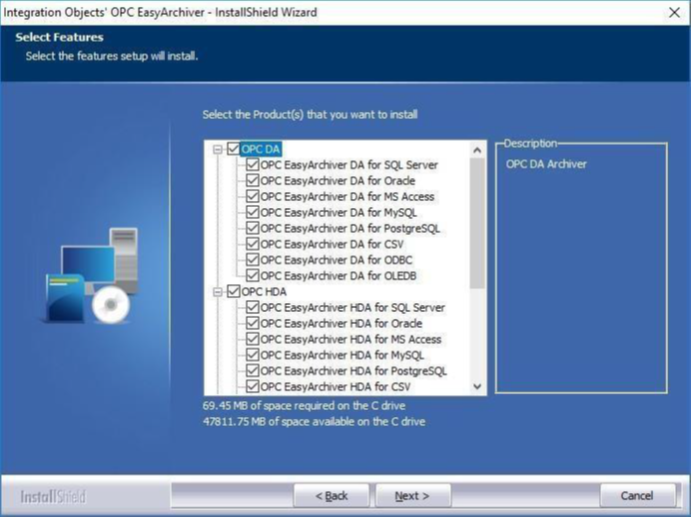Toggle OPC EasyArchiver HDA for PostgreSQL checkbox

point(253,371)
